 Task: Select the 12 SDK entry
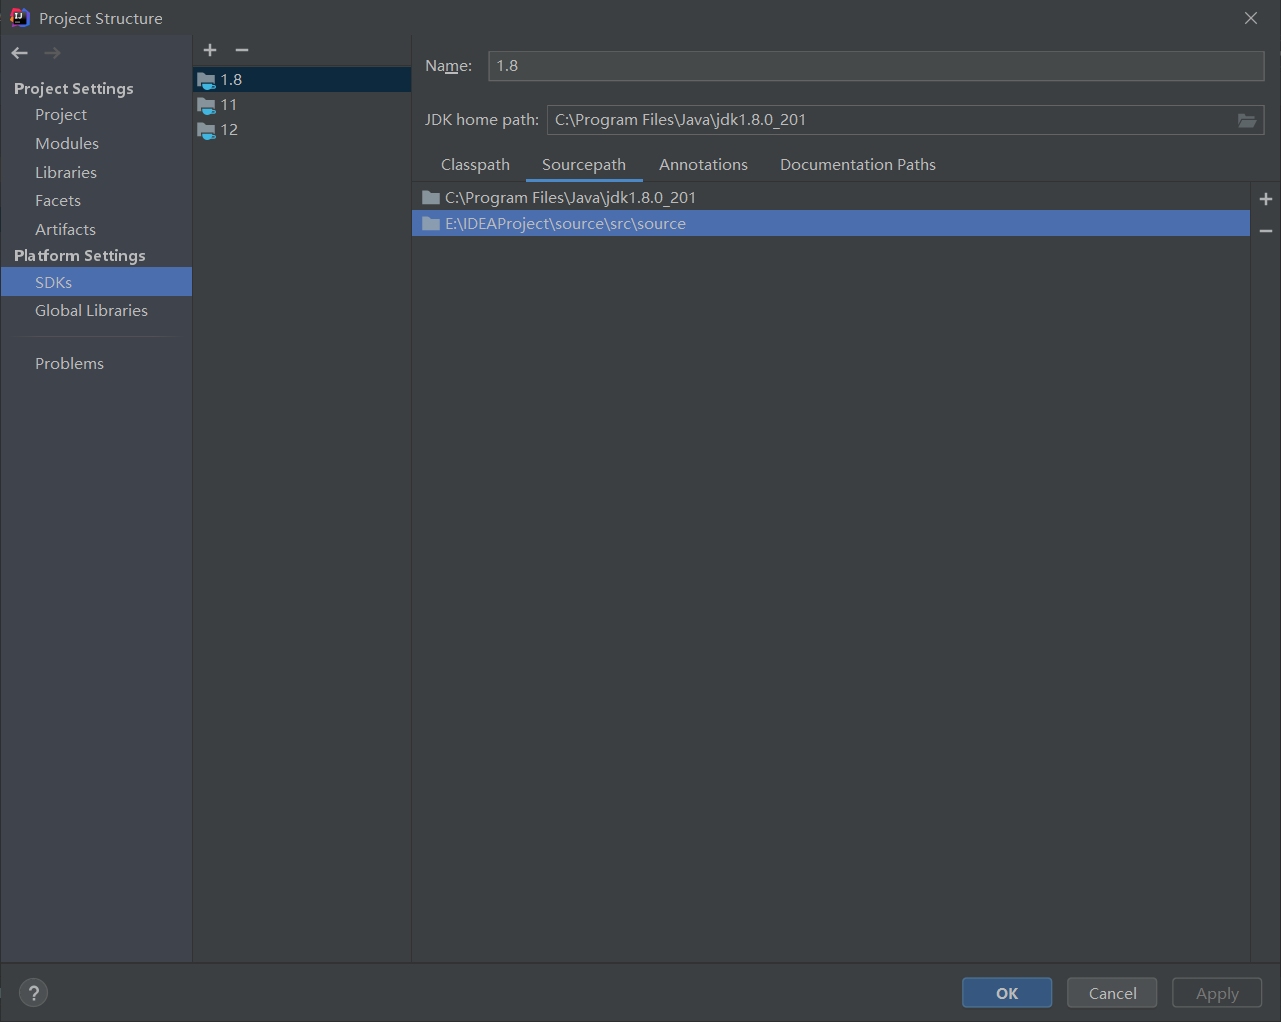(x=302, y=130)
